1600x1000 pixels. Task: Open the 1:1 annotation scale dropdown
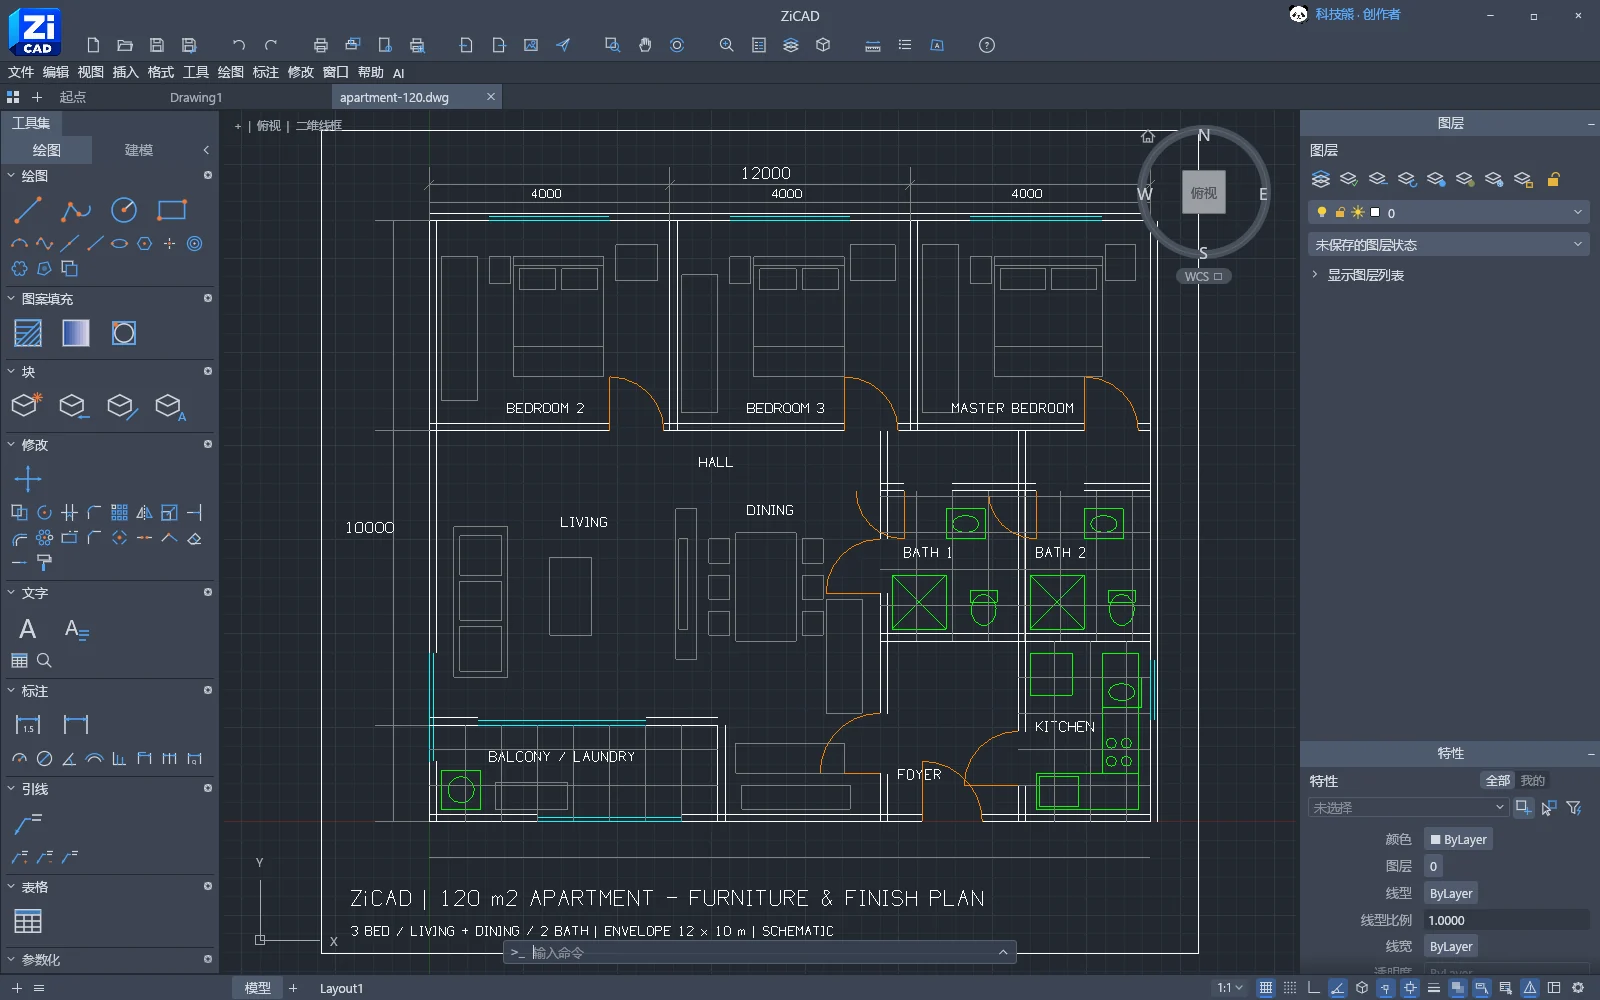(x=1229, y=988)
